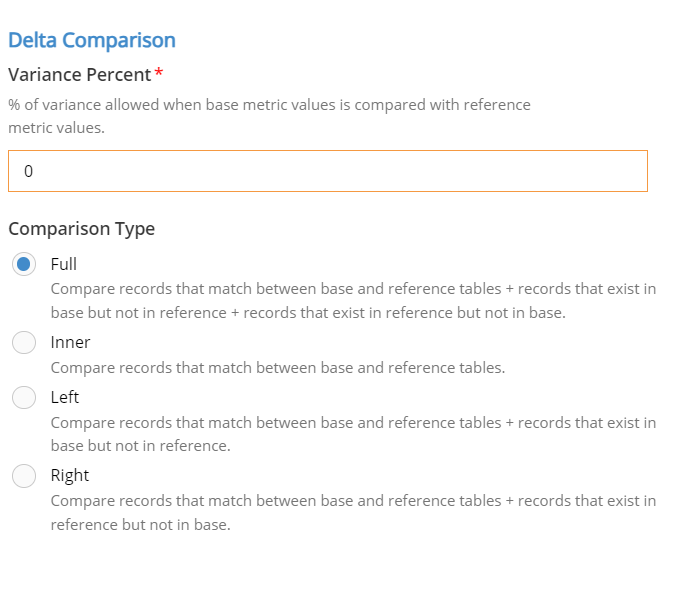The height and width of the screenshot is (612, 687).
Task: Place cursor on the 0 value
Action: click(28, 171)
